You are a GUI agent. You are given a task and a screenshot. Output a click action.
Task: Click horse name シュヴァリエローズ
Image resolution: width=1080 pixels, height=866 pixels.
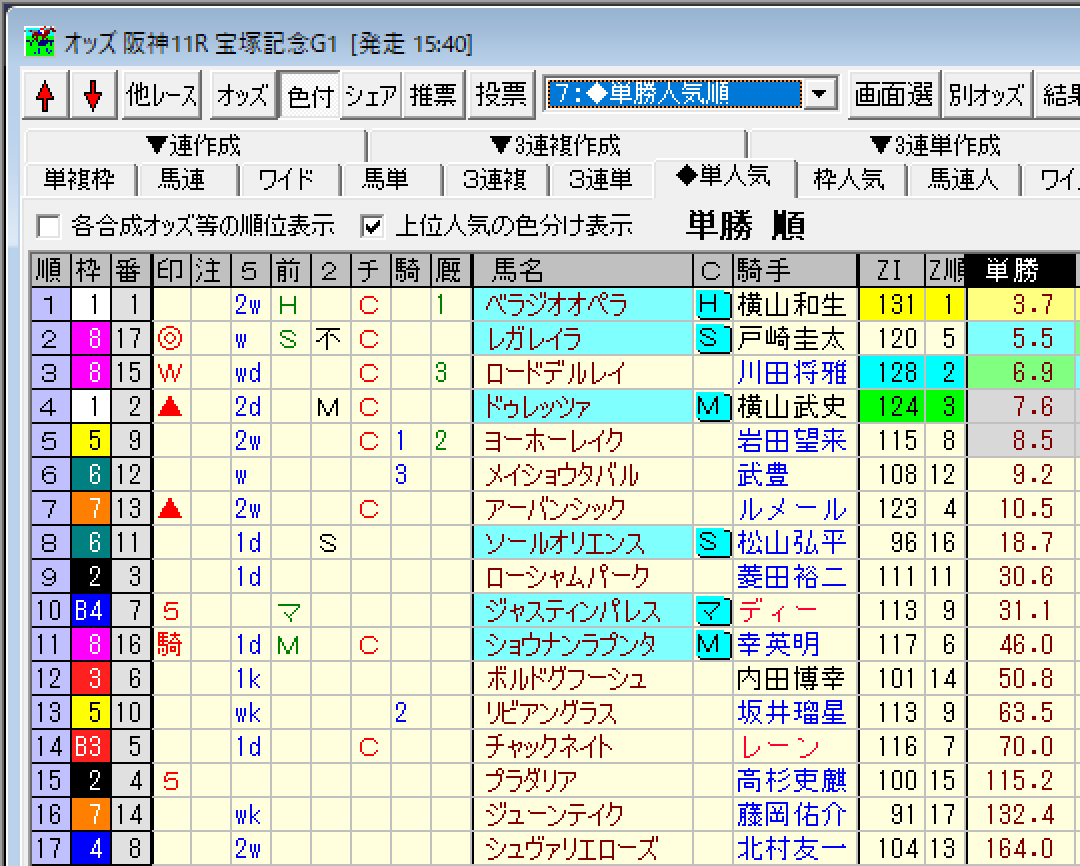[571, 849]
